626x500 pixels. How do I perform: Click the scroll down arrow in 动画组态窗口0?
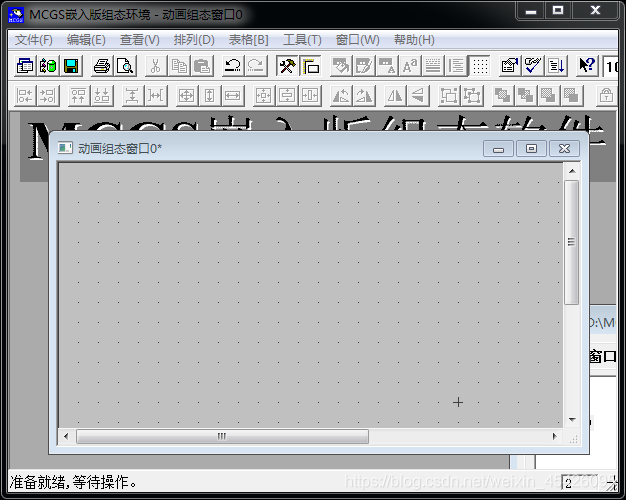(572, 420)
